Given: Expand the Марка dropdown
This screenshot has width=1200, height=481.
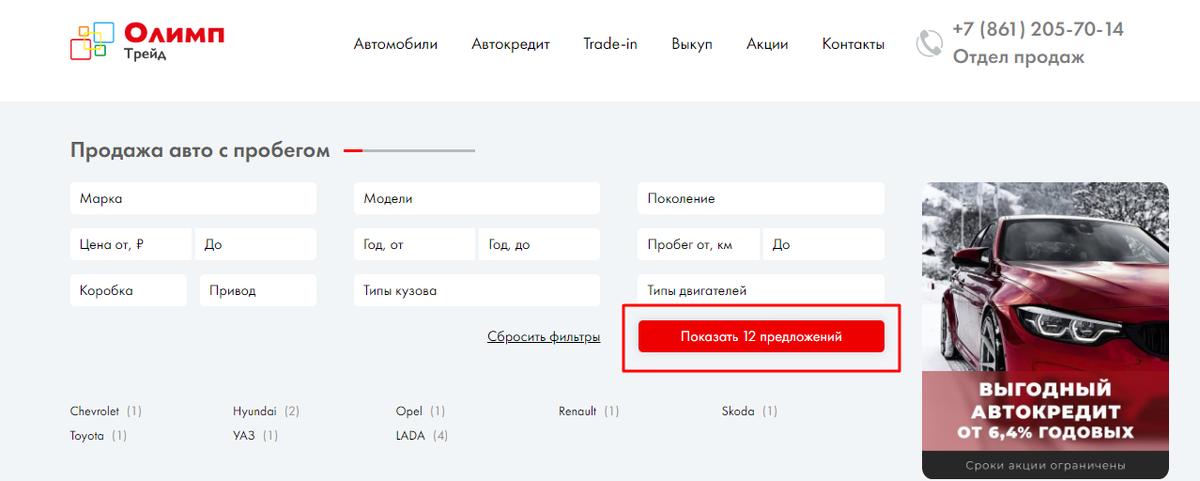Looking at the screenshot, I should [194, 198].
